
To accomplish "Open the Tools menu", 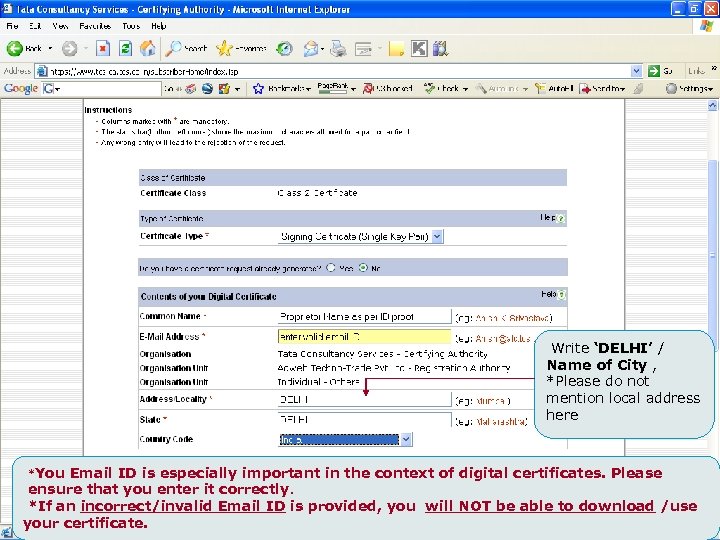I will (131, 26).
